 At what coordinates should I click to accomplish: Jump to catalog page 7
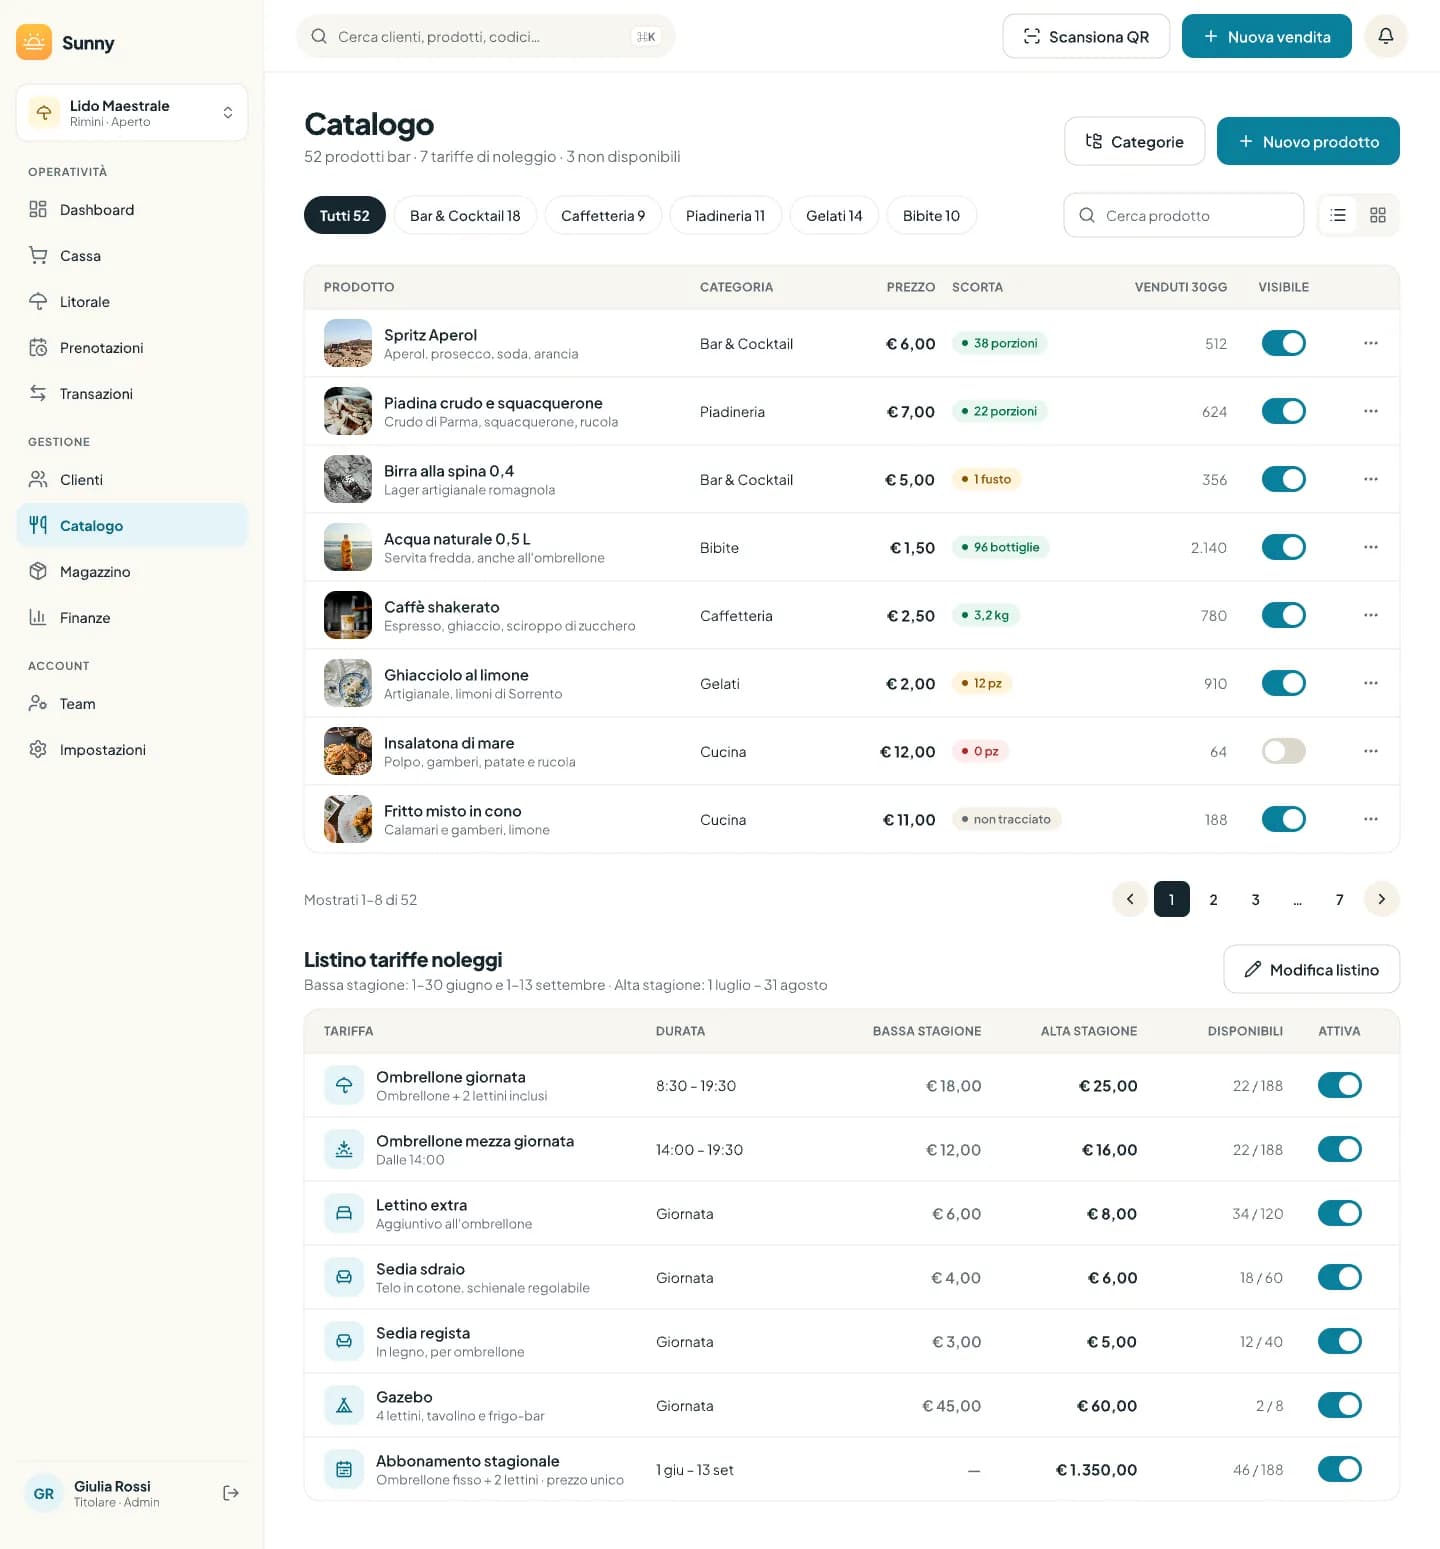click(1339, 899)
